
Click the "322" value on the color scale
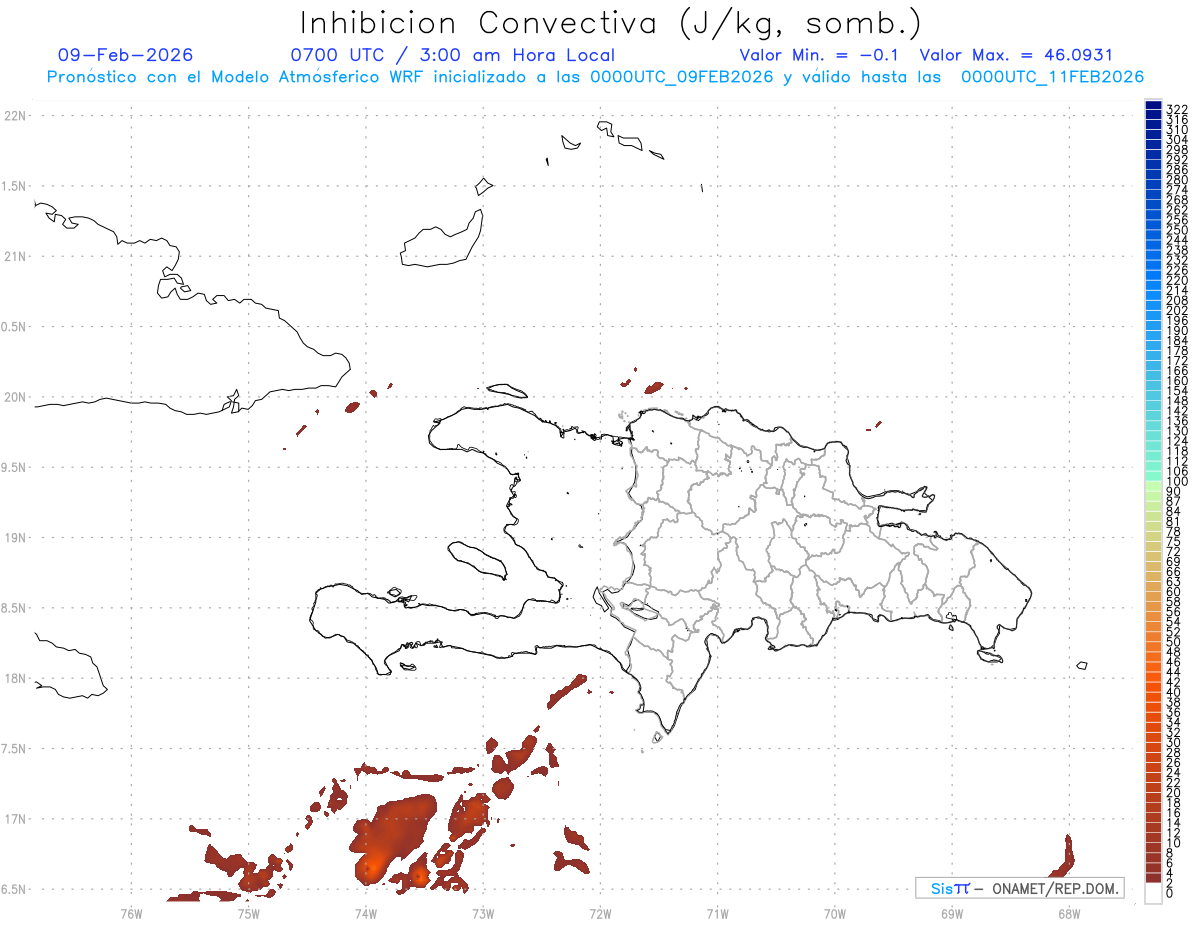click(x=1177, y=109)
